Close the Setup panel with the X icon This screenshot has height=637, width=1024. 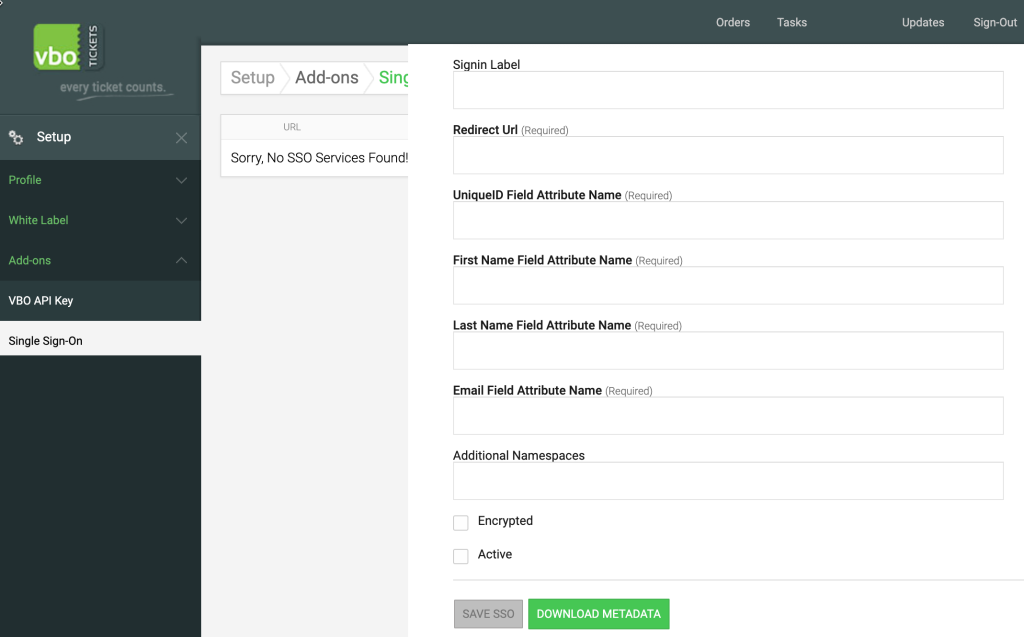coord(181,137)
